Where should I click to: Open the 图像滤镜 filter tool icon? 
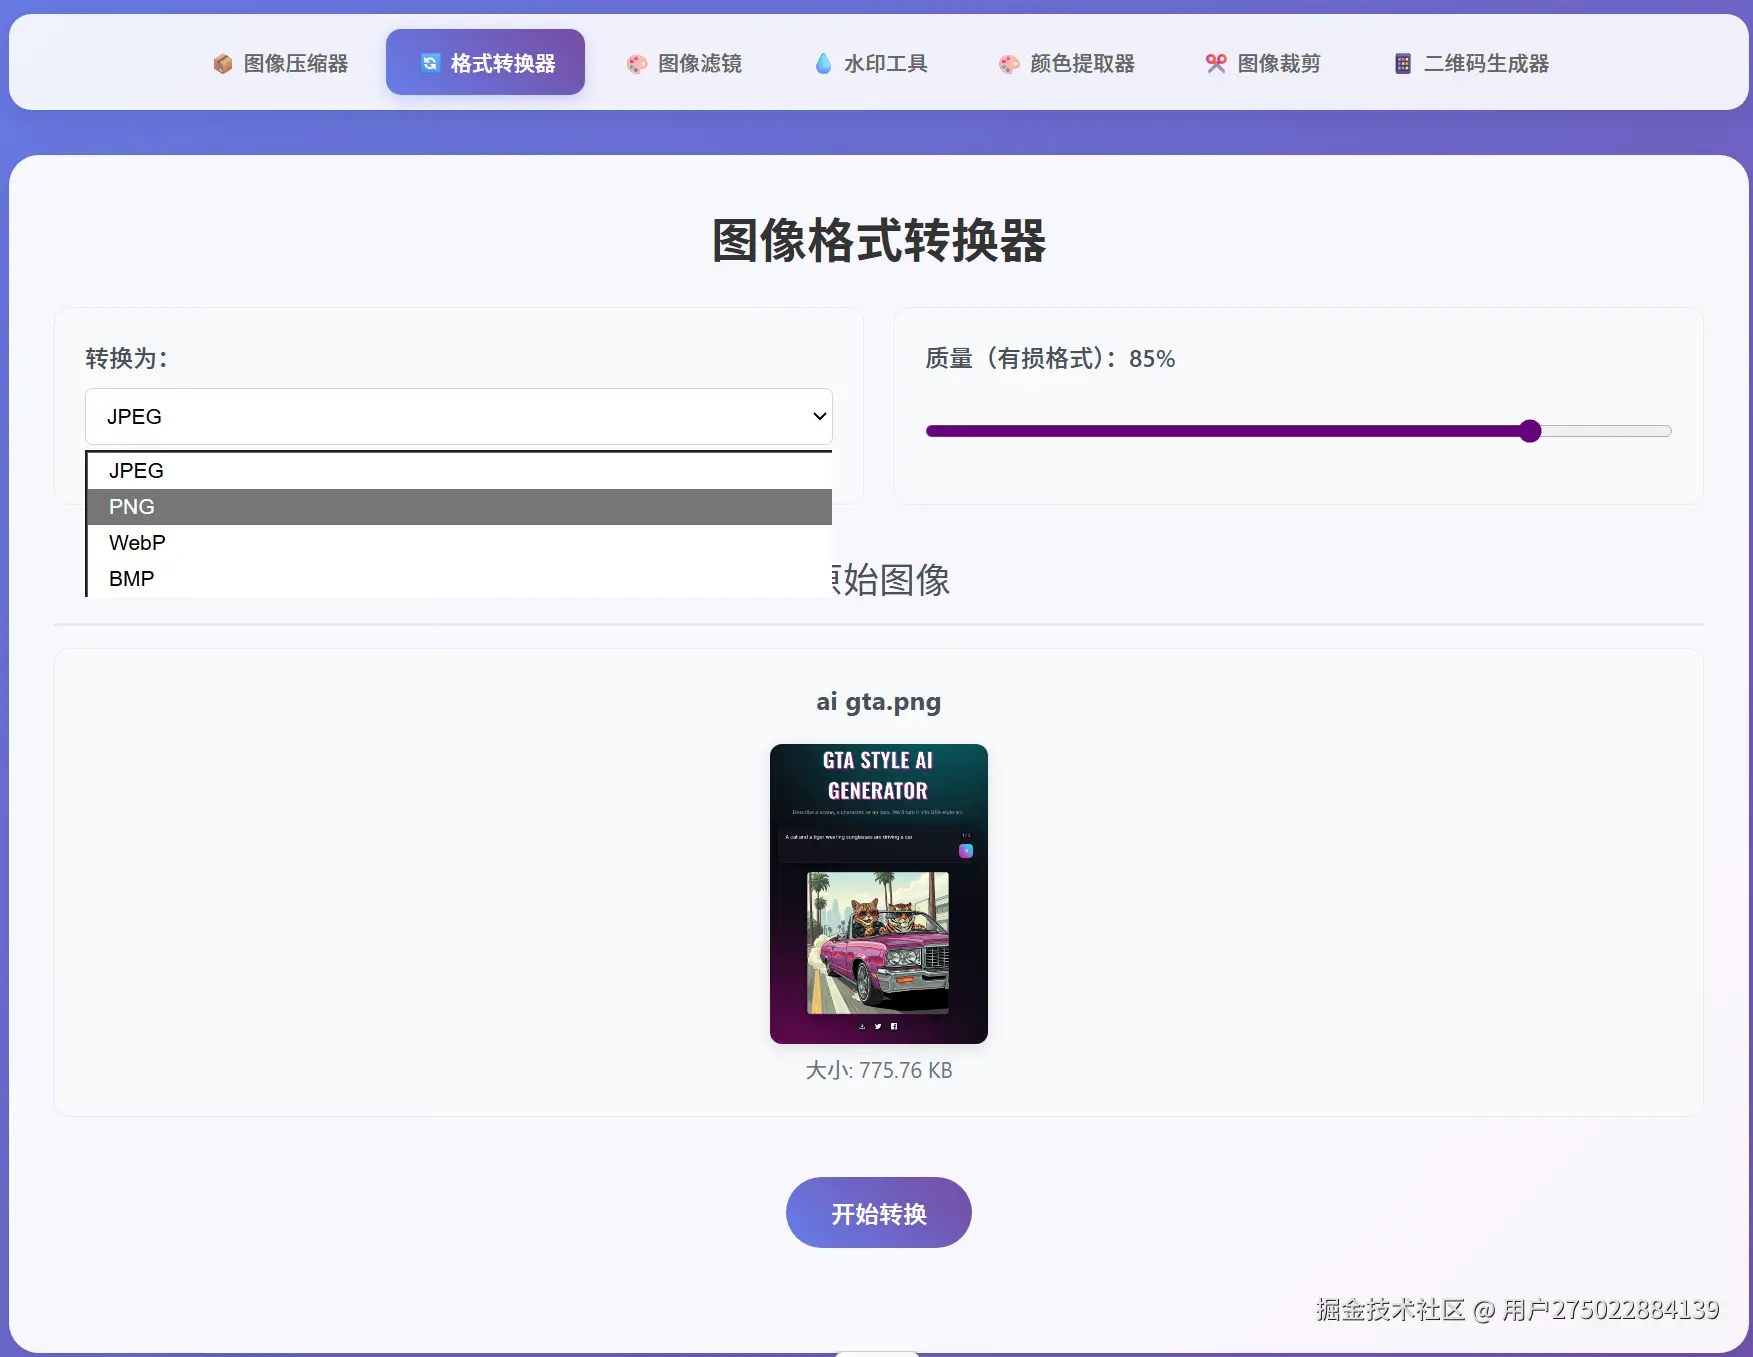637,63
